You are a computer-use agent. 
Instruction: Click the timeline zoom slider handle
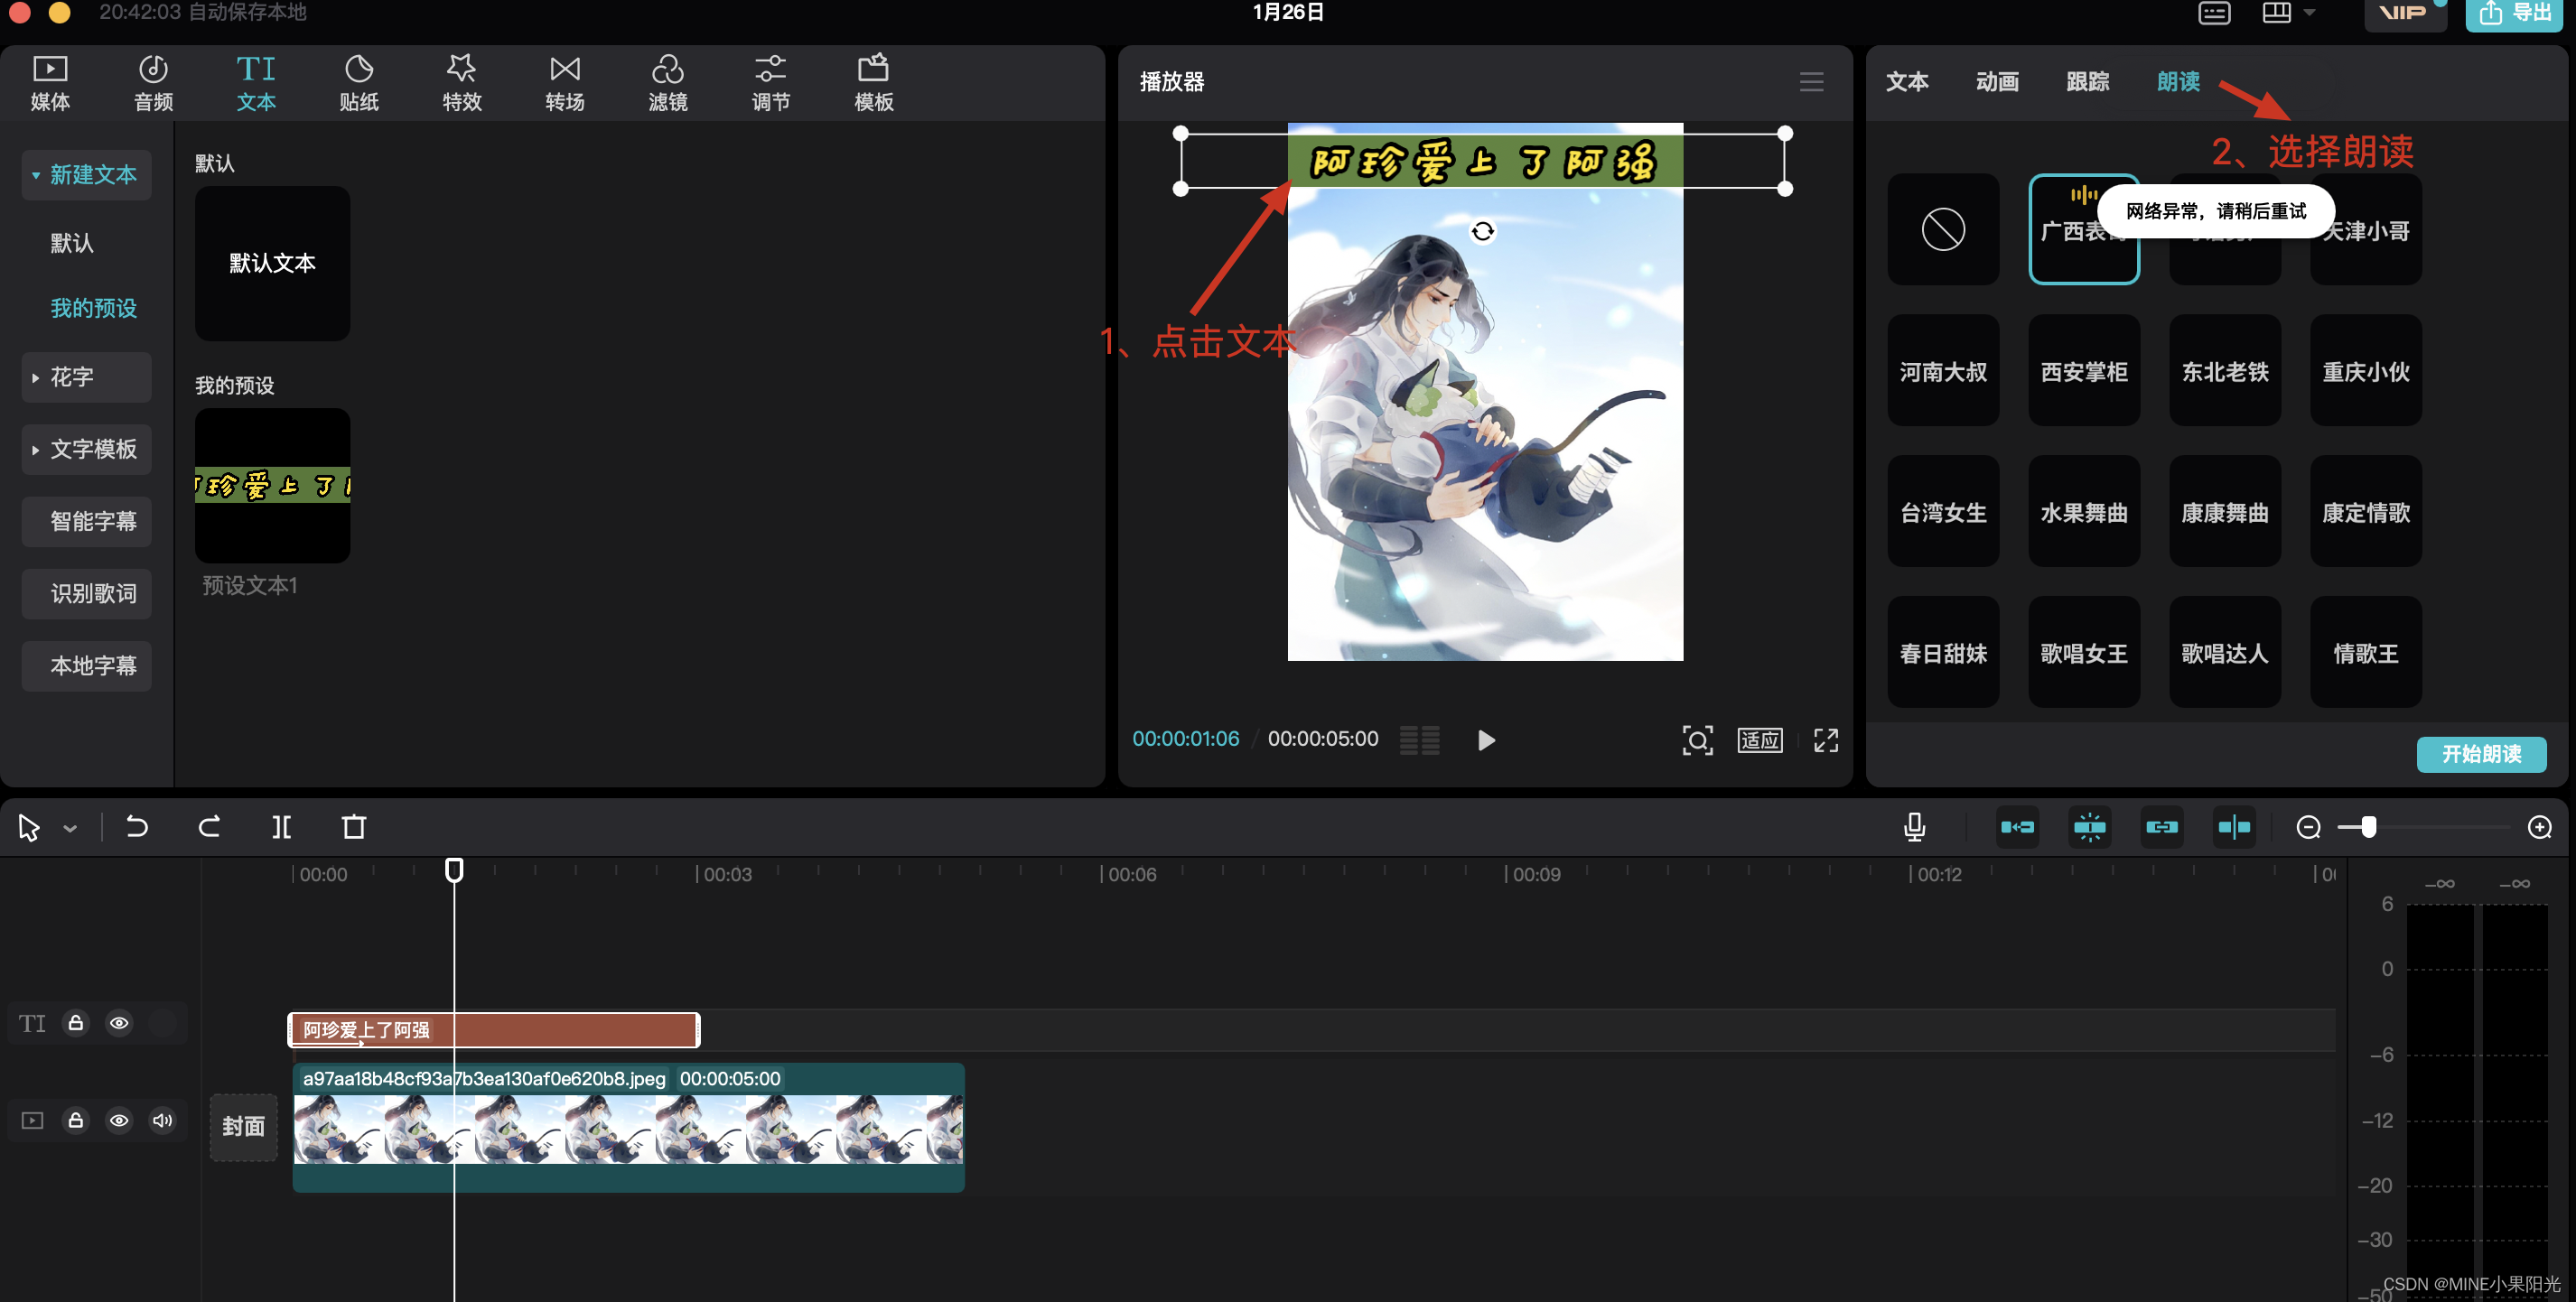(2368, 827)
